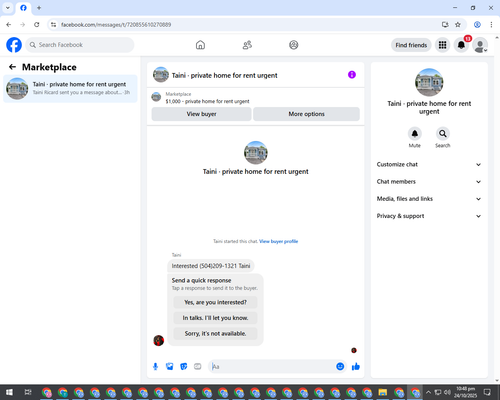
Task: Click the message "Interested (504)209-1321 Taini"
Action: 211,266
